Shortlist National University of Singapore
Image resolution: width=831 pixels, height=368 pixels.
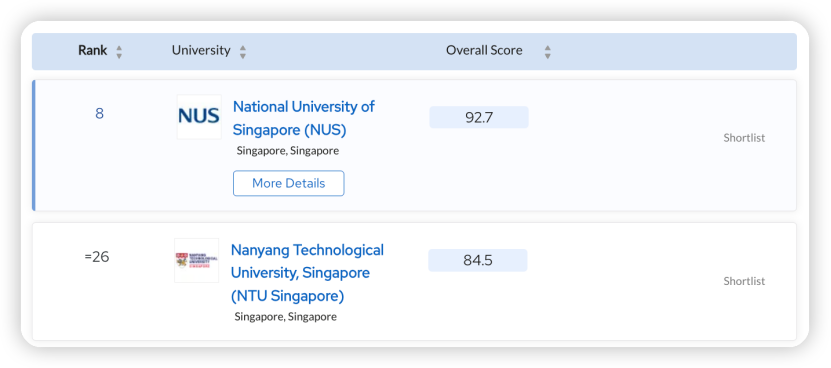click(744, 138)
